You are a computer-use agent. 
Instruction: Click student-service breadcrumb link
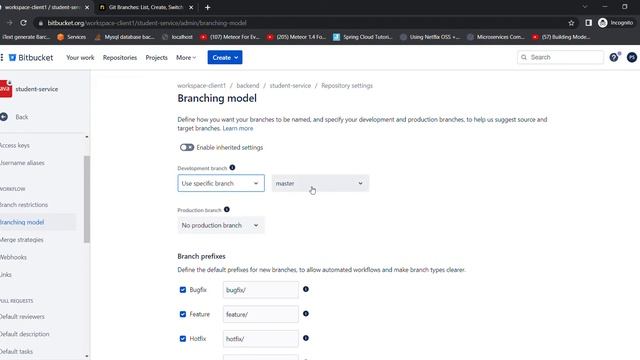290,86
